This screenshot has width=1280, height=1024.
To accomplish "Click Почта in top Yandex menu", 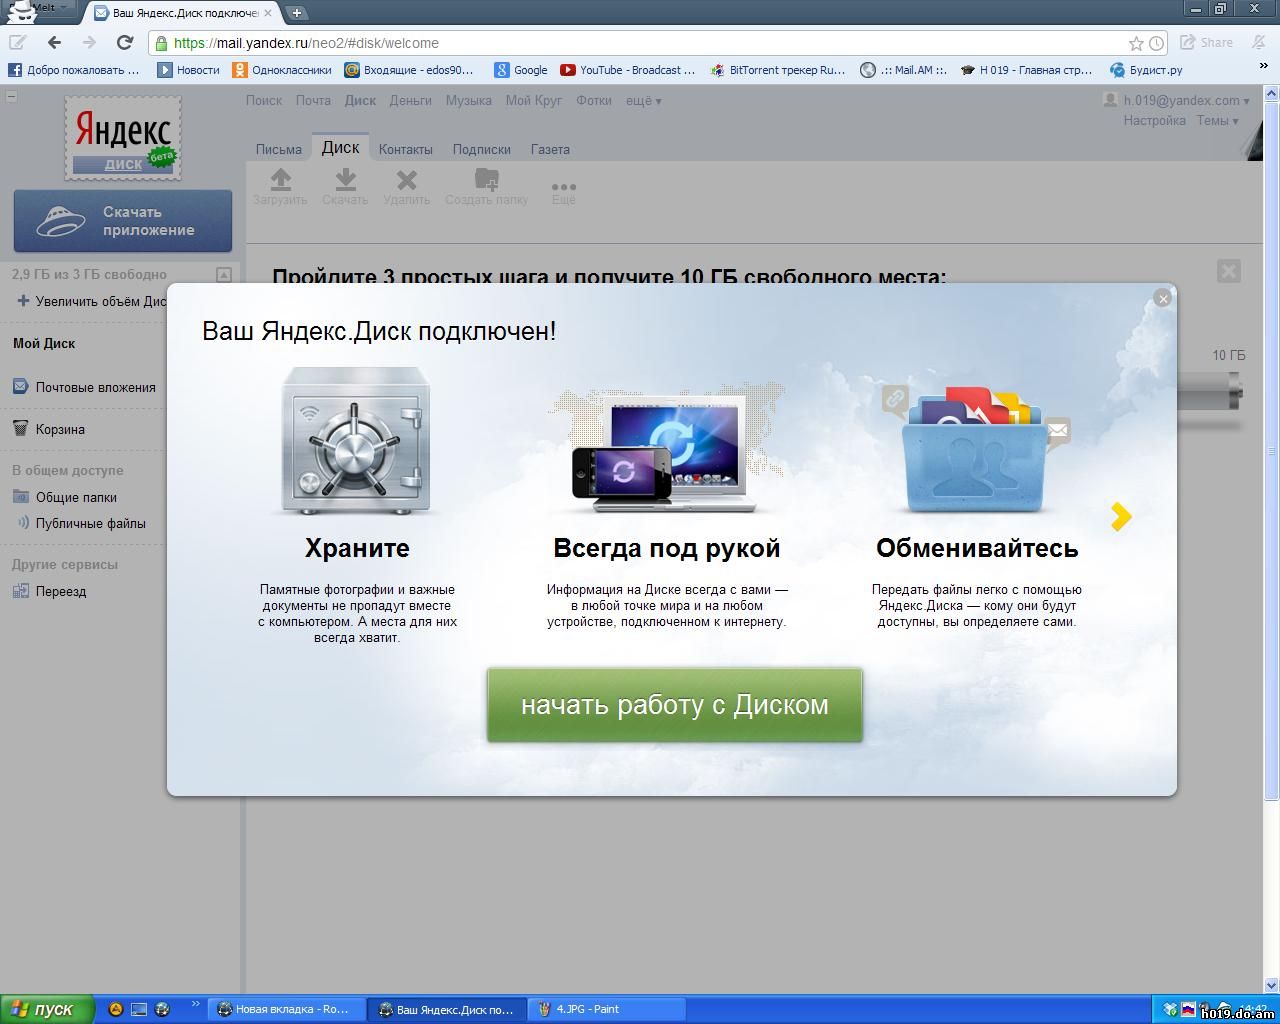I will pos(313,100).
